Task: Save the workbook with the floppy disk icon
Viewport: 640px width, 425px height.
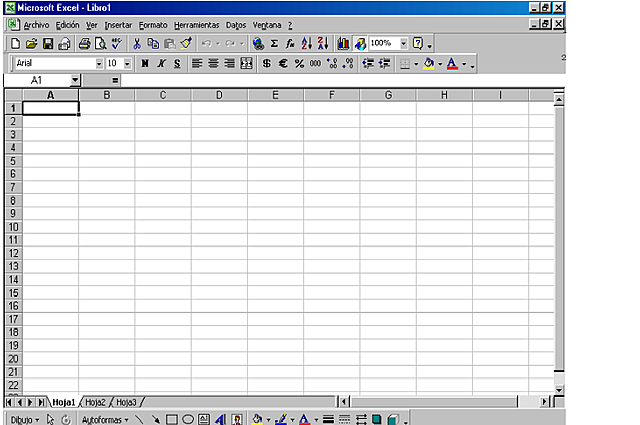Action: (48, 43)
